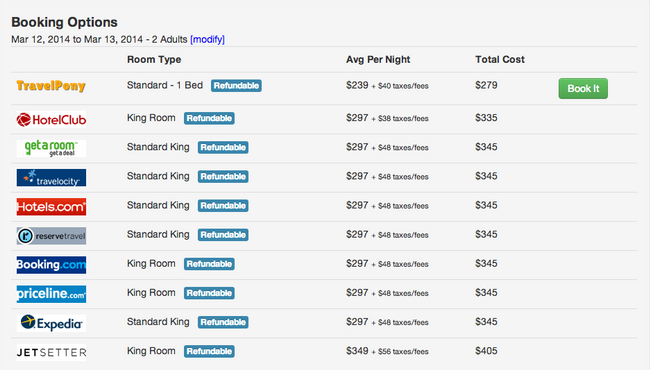Screen dimensions: 650x370
Task: Click the Refundable badge in getaroom row
Action: [x=223, y=148]
